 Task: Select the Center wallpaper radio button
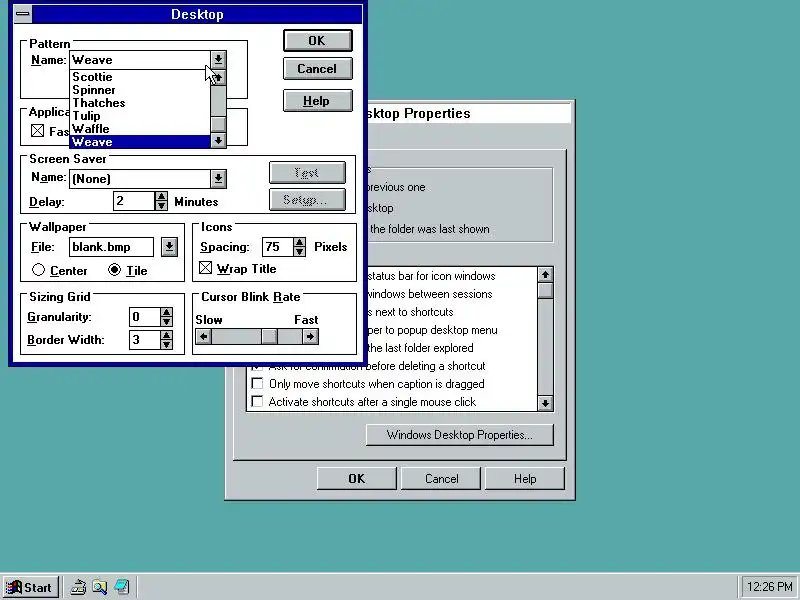pos(38,270)
